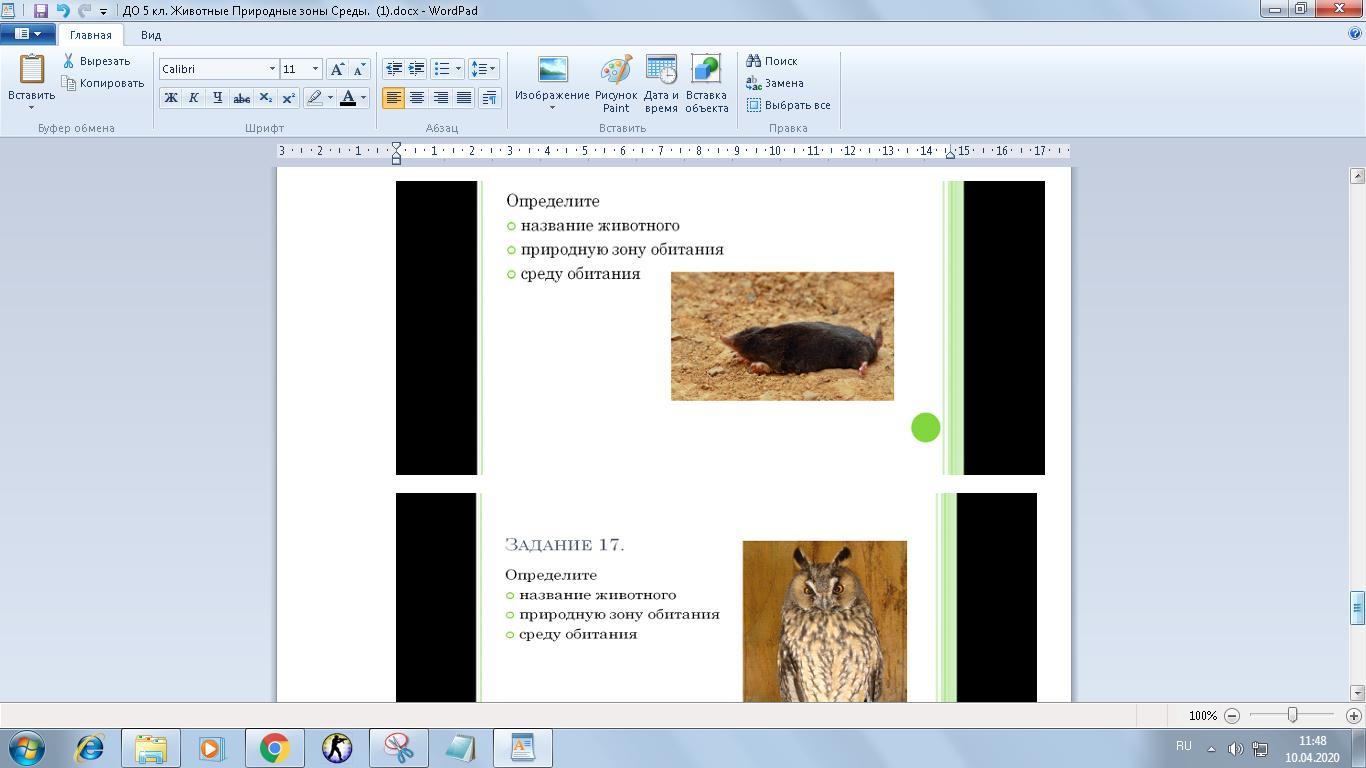This screenshot has height=768, width=1366.
Task: Apply subscript formatting
Action: click(x=265, y=98)
